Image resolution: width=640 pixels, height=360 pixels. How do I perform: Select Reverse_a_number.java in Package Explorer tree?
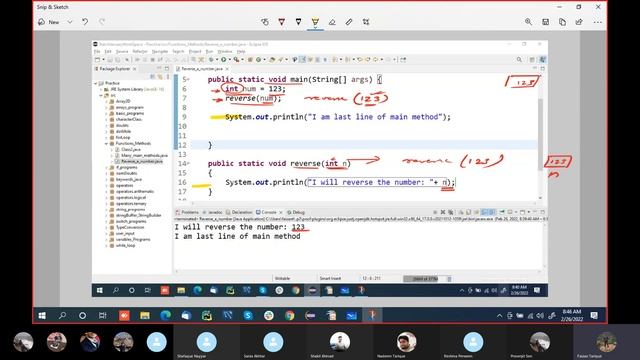click(142, 161)
